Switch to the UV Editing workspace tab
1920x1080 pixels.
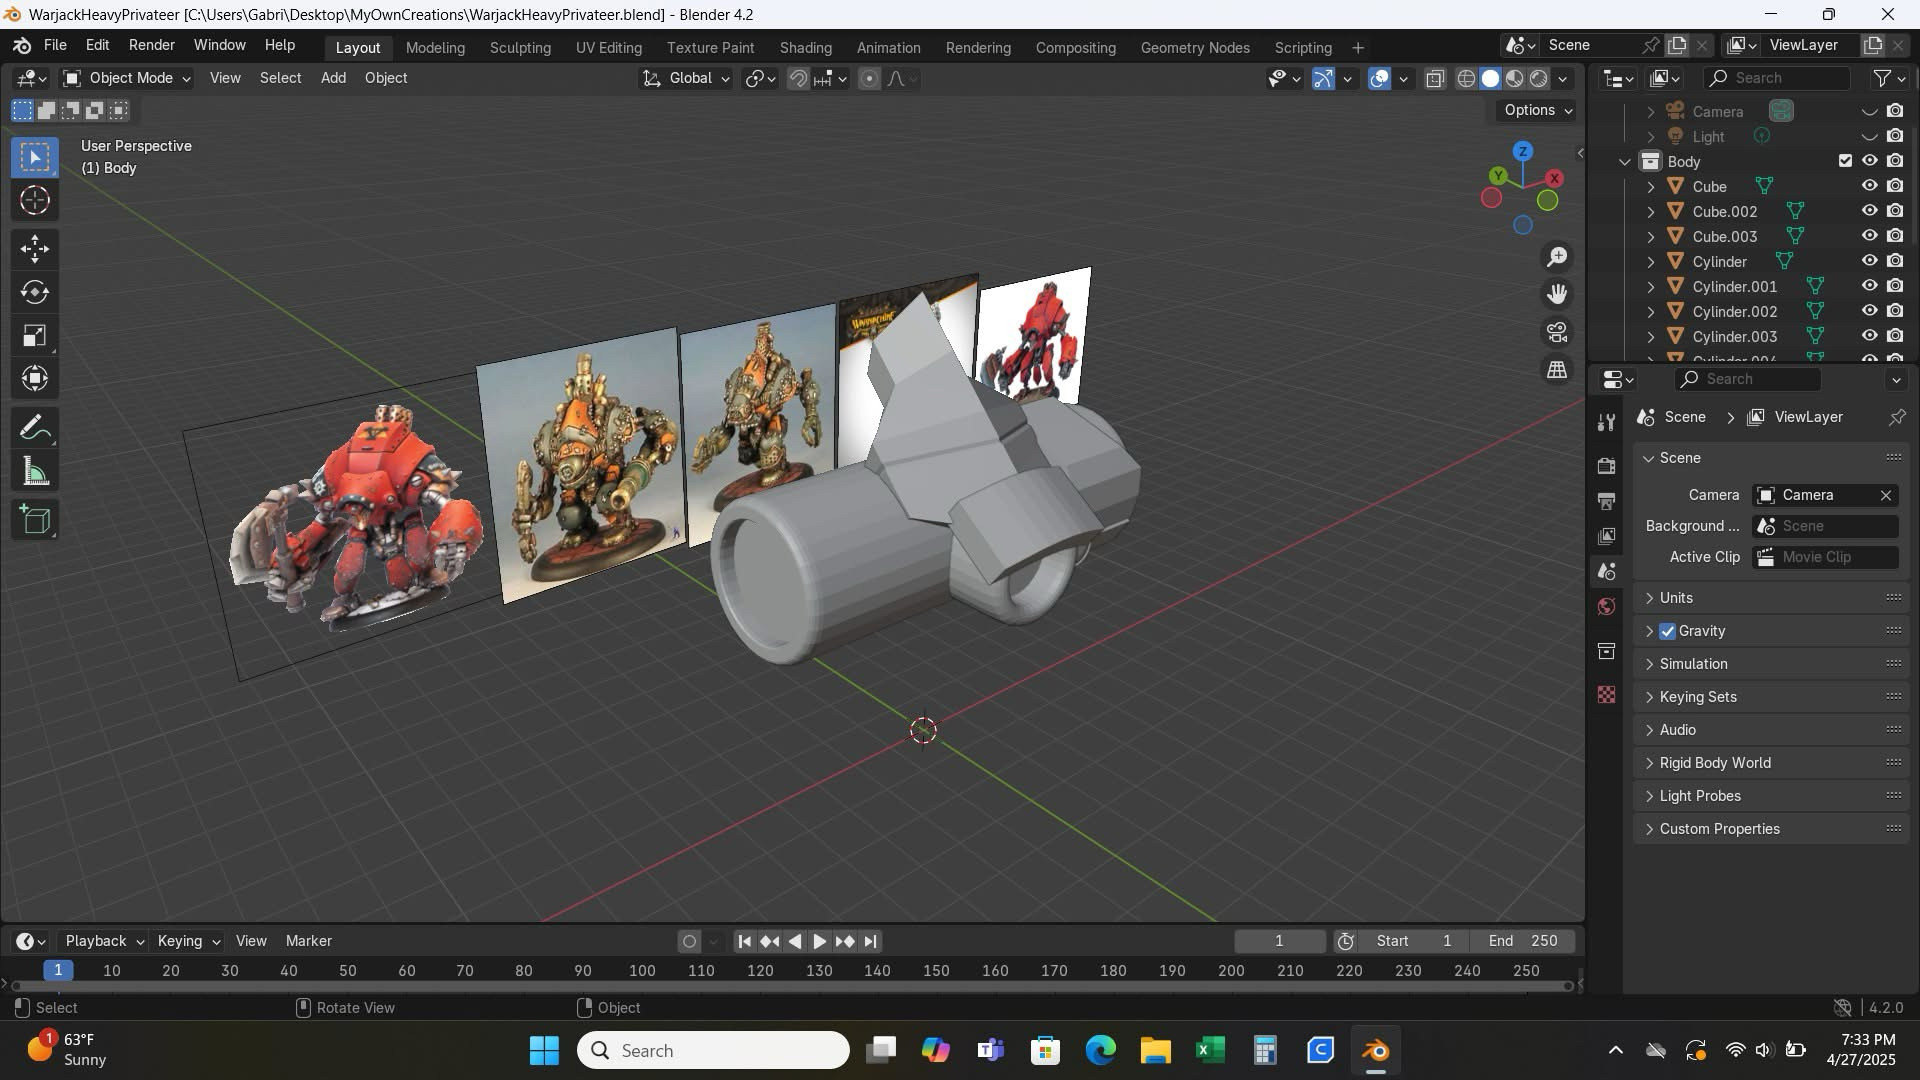608,47
